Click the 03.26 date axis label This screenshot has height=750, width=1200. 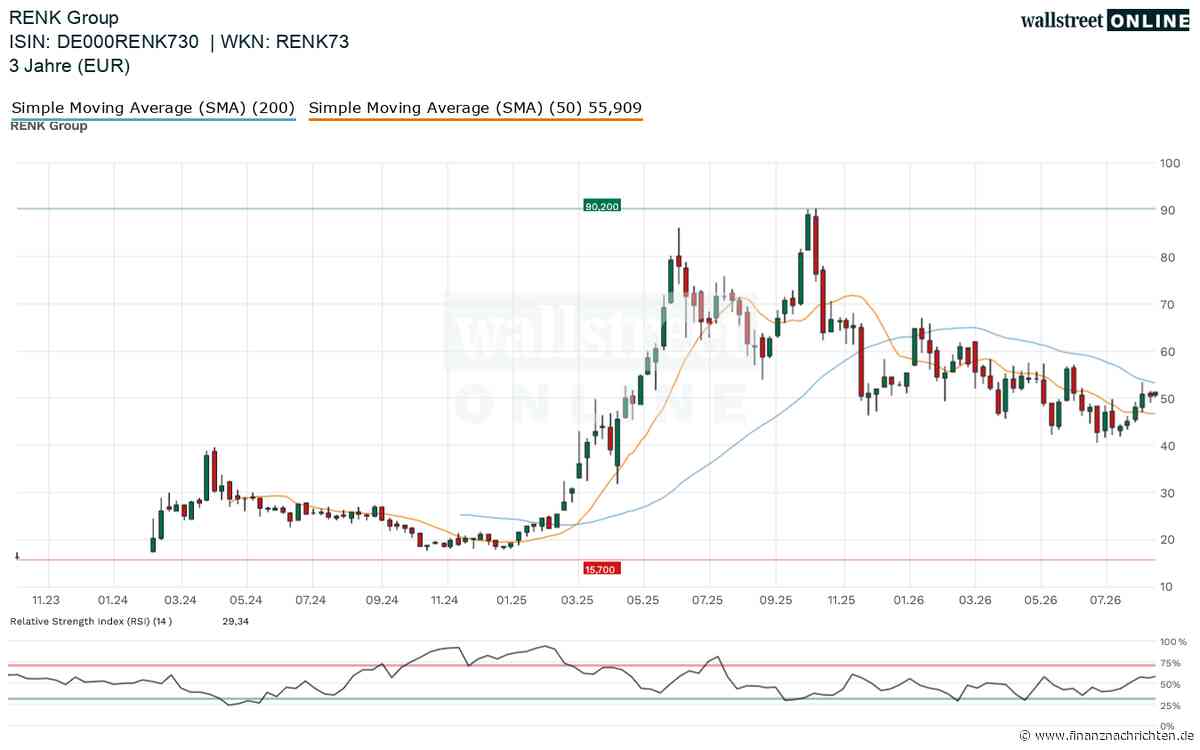point(975,600)
